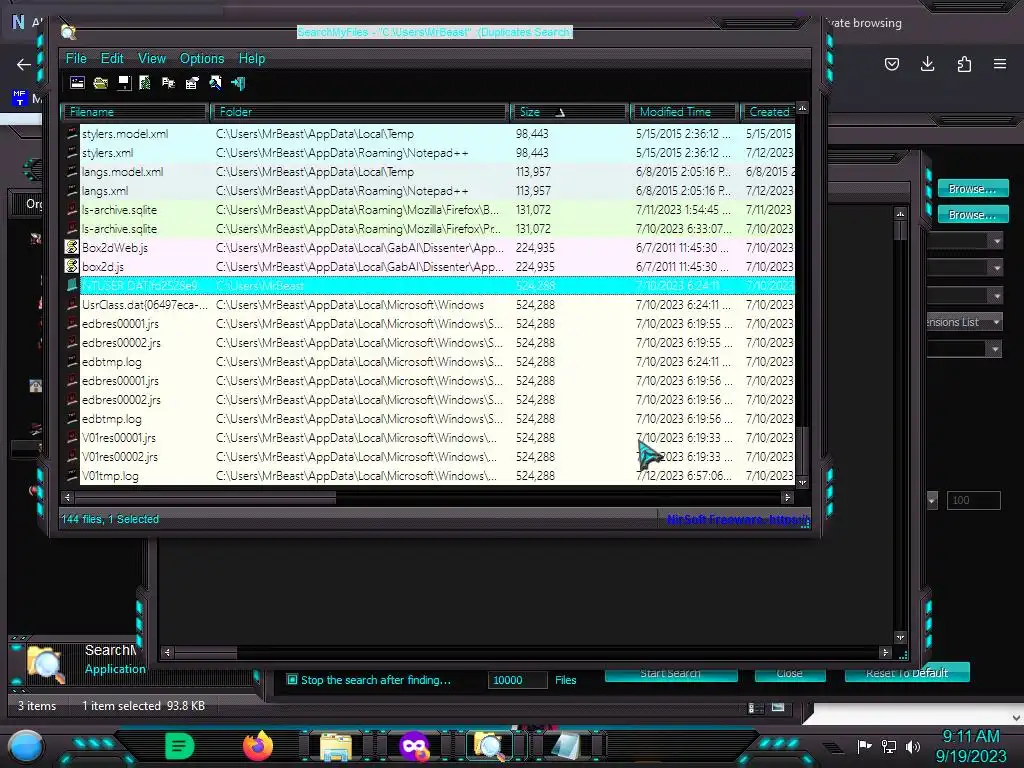Click Firefox back arrow button
Screen dimensions: 1024x768
point(24,64)
